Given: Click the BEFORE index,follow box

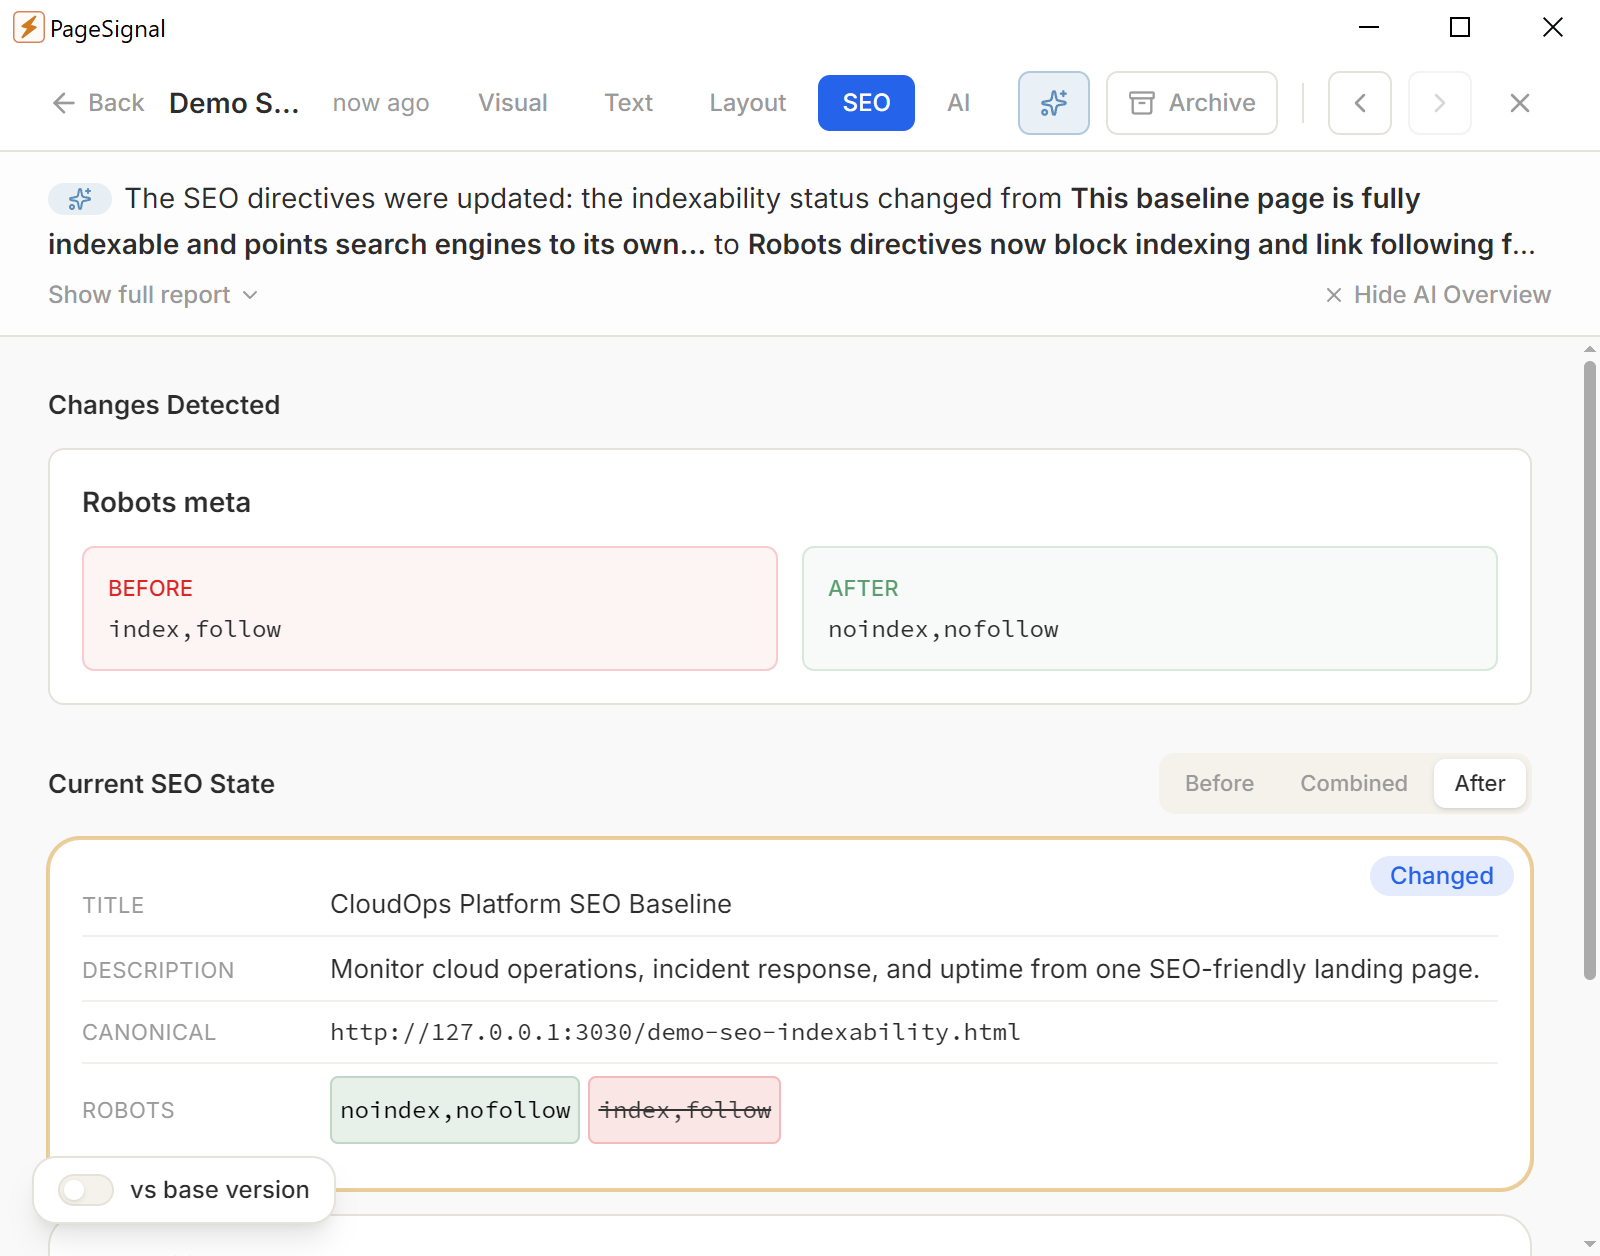Looking at the screenshot, I should (x=430, y=608).
